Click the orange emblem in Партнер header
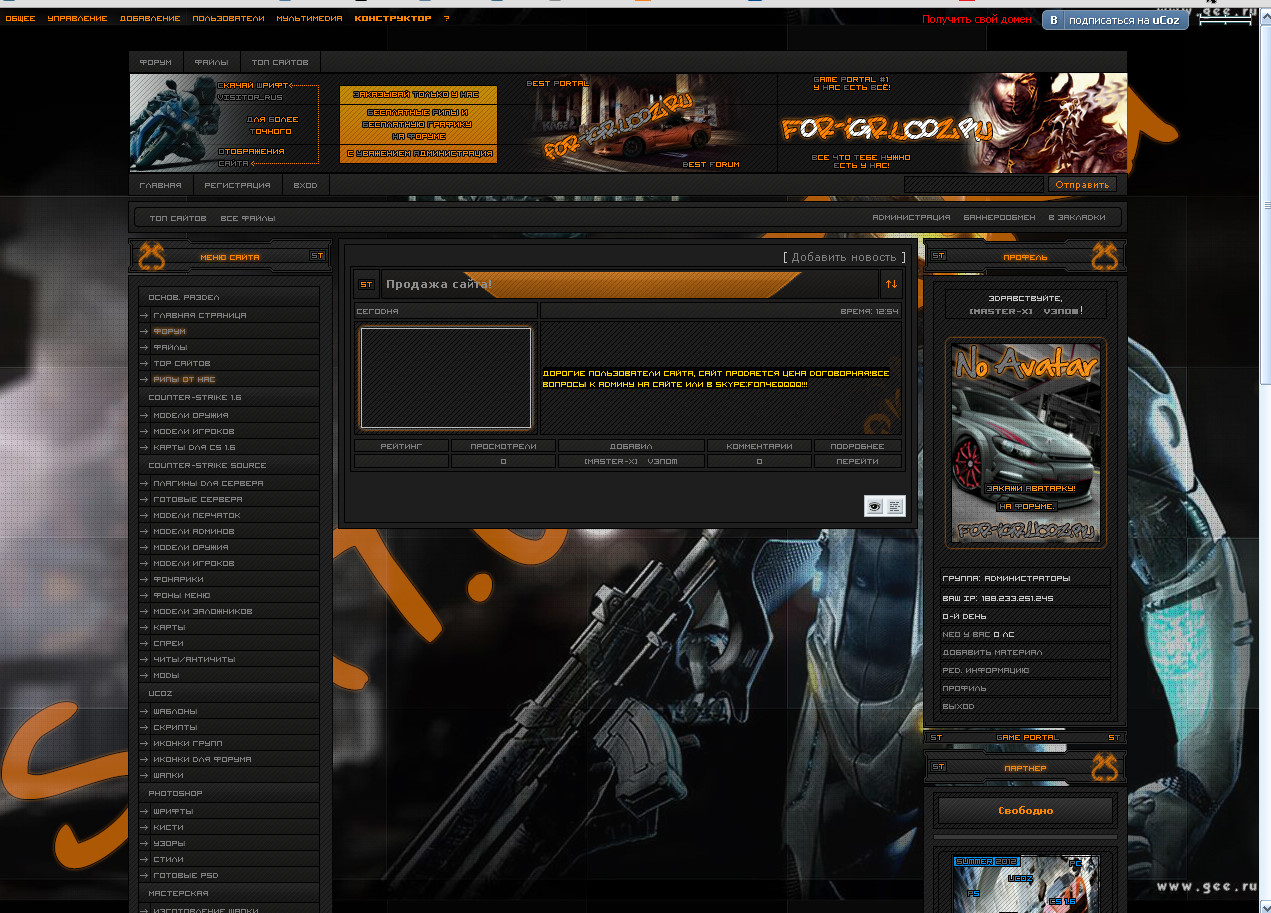The width and height of the screenshot is (1271, 913). [1104, 768]
